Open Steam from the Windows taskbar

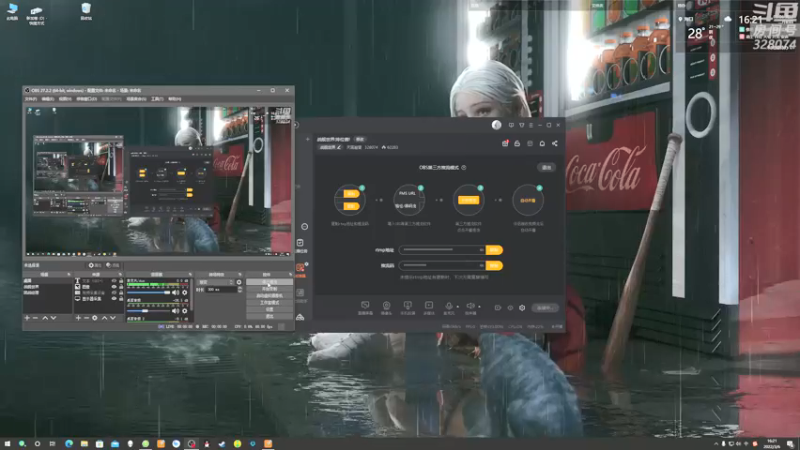222,444
